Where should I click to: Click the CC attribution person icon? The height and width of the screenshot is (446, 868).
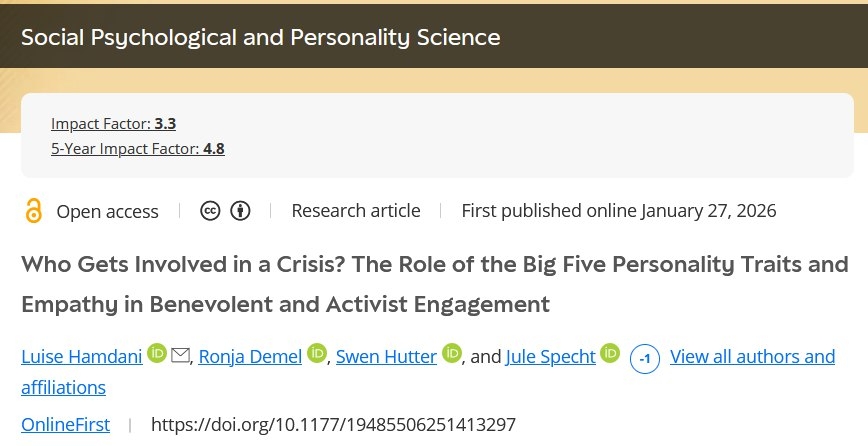(x=240, y=211)
